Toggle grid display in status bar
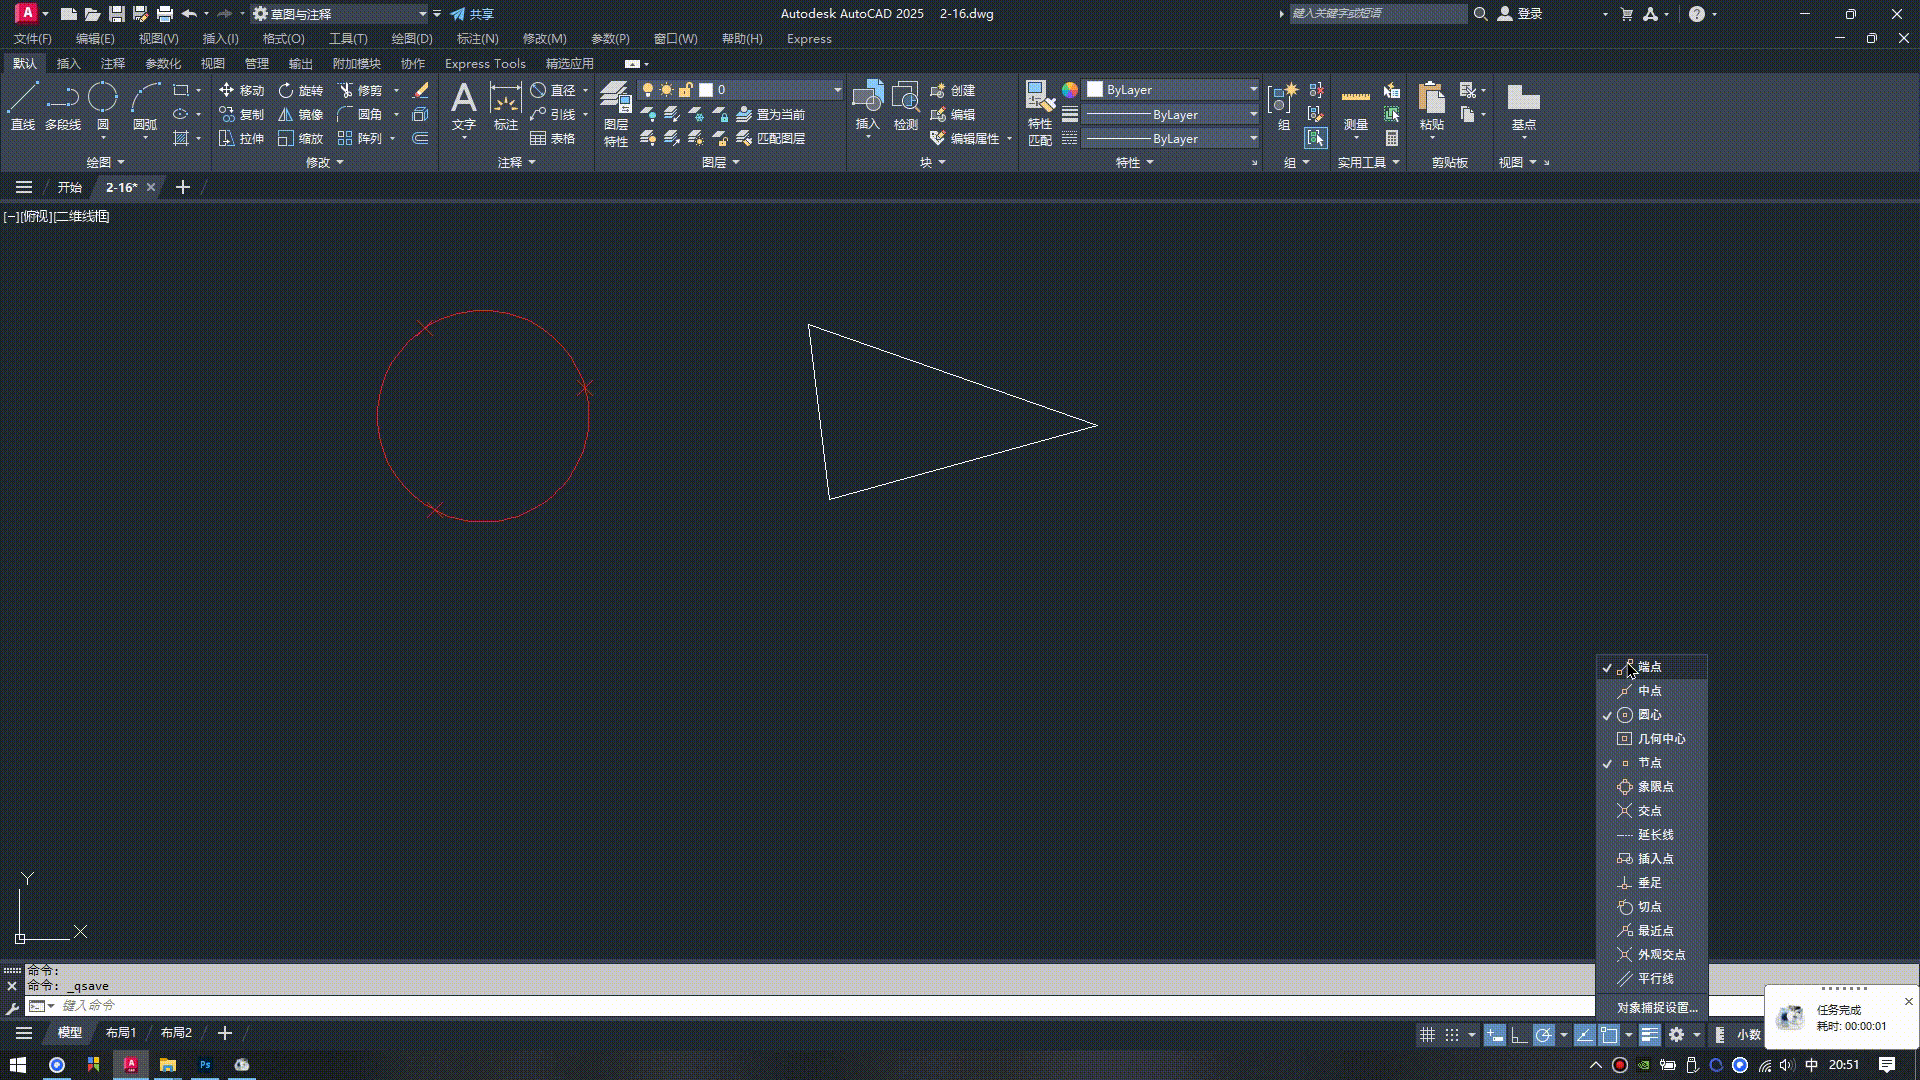This screenshot has height=1080, width=1920. [1427, 1035]
